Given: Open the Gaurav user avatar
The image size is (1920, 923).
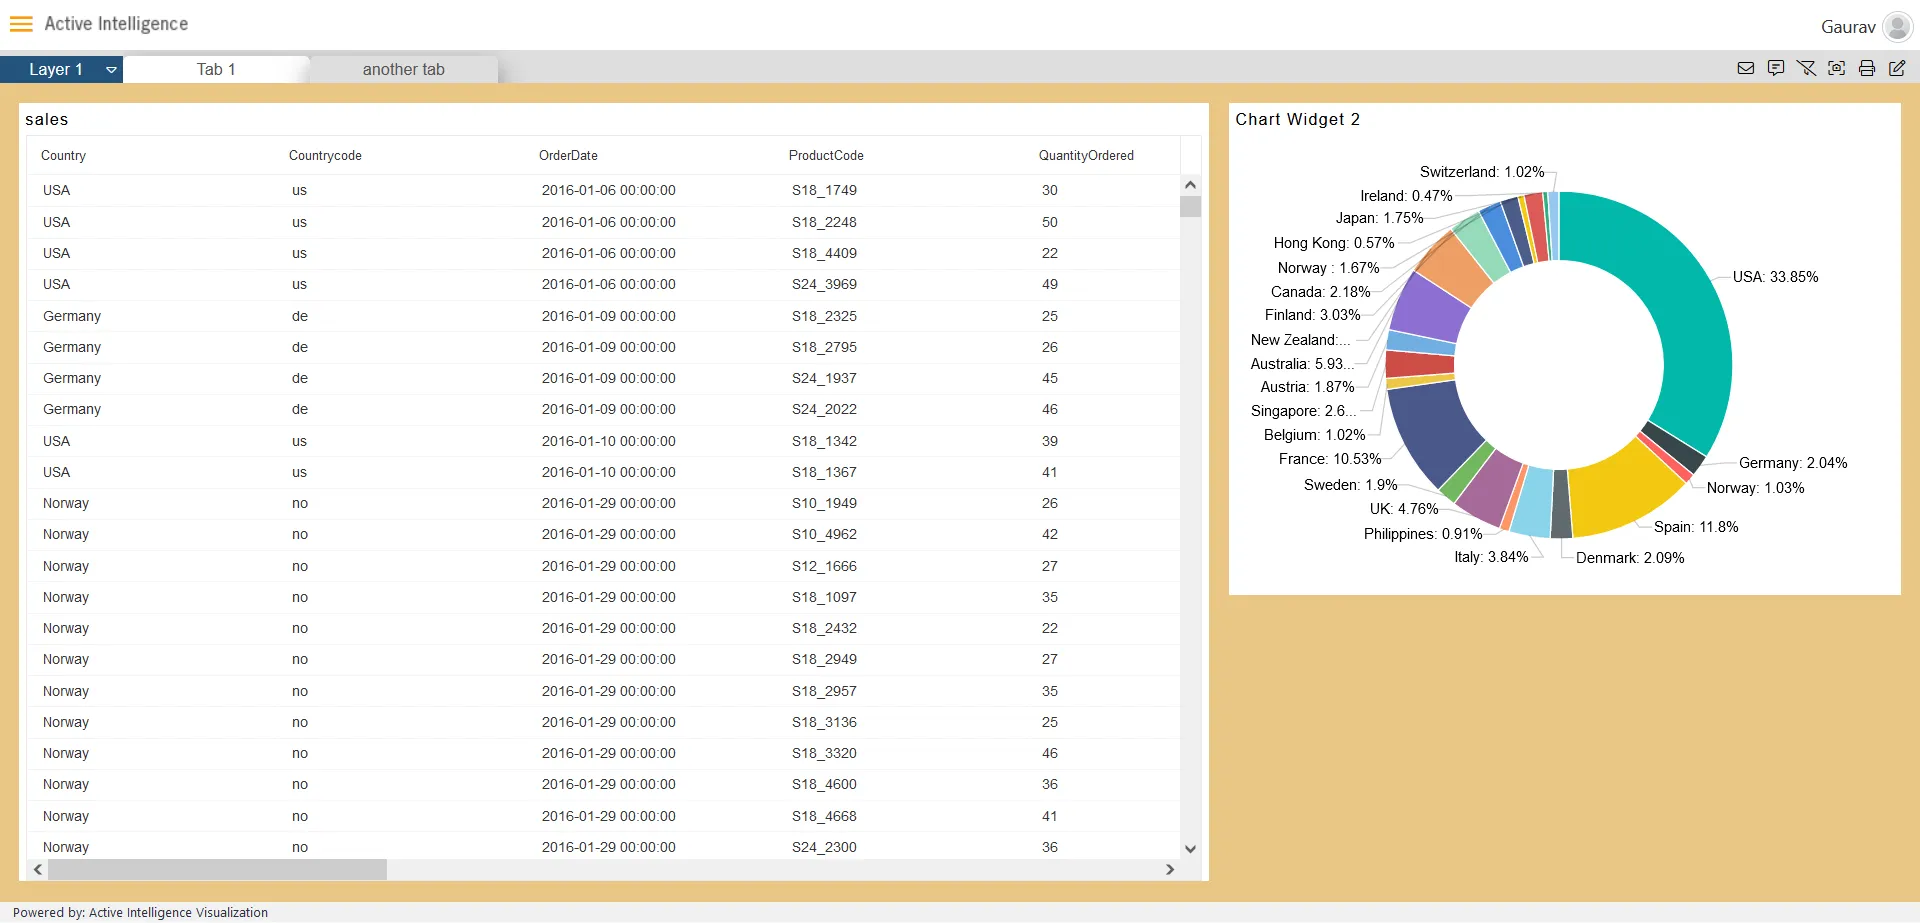Looking at the screenshot, I should pos(1897,27).
